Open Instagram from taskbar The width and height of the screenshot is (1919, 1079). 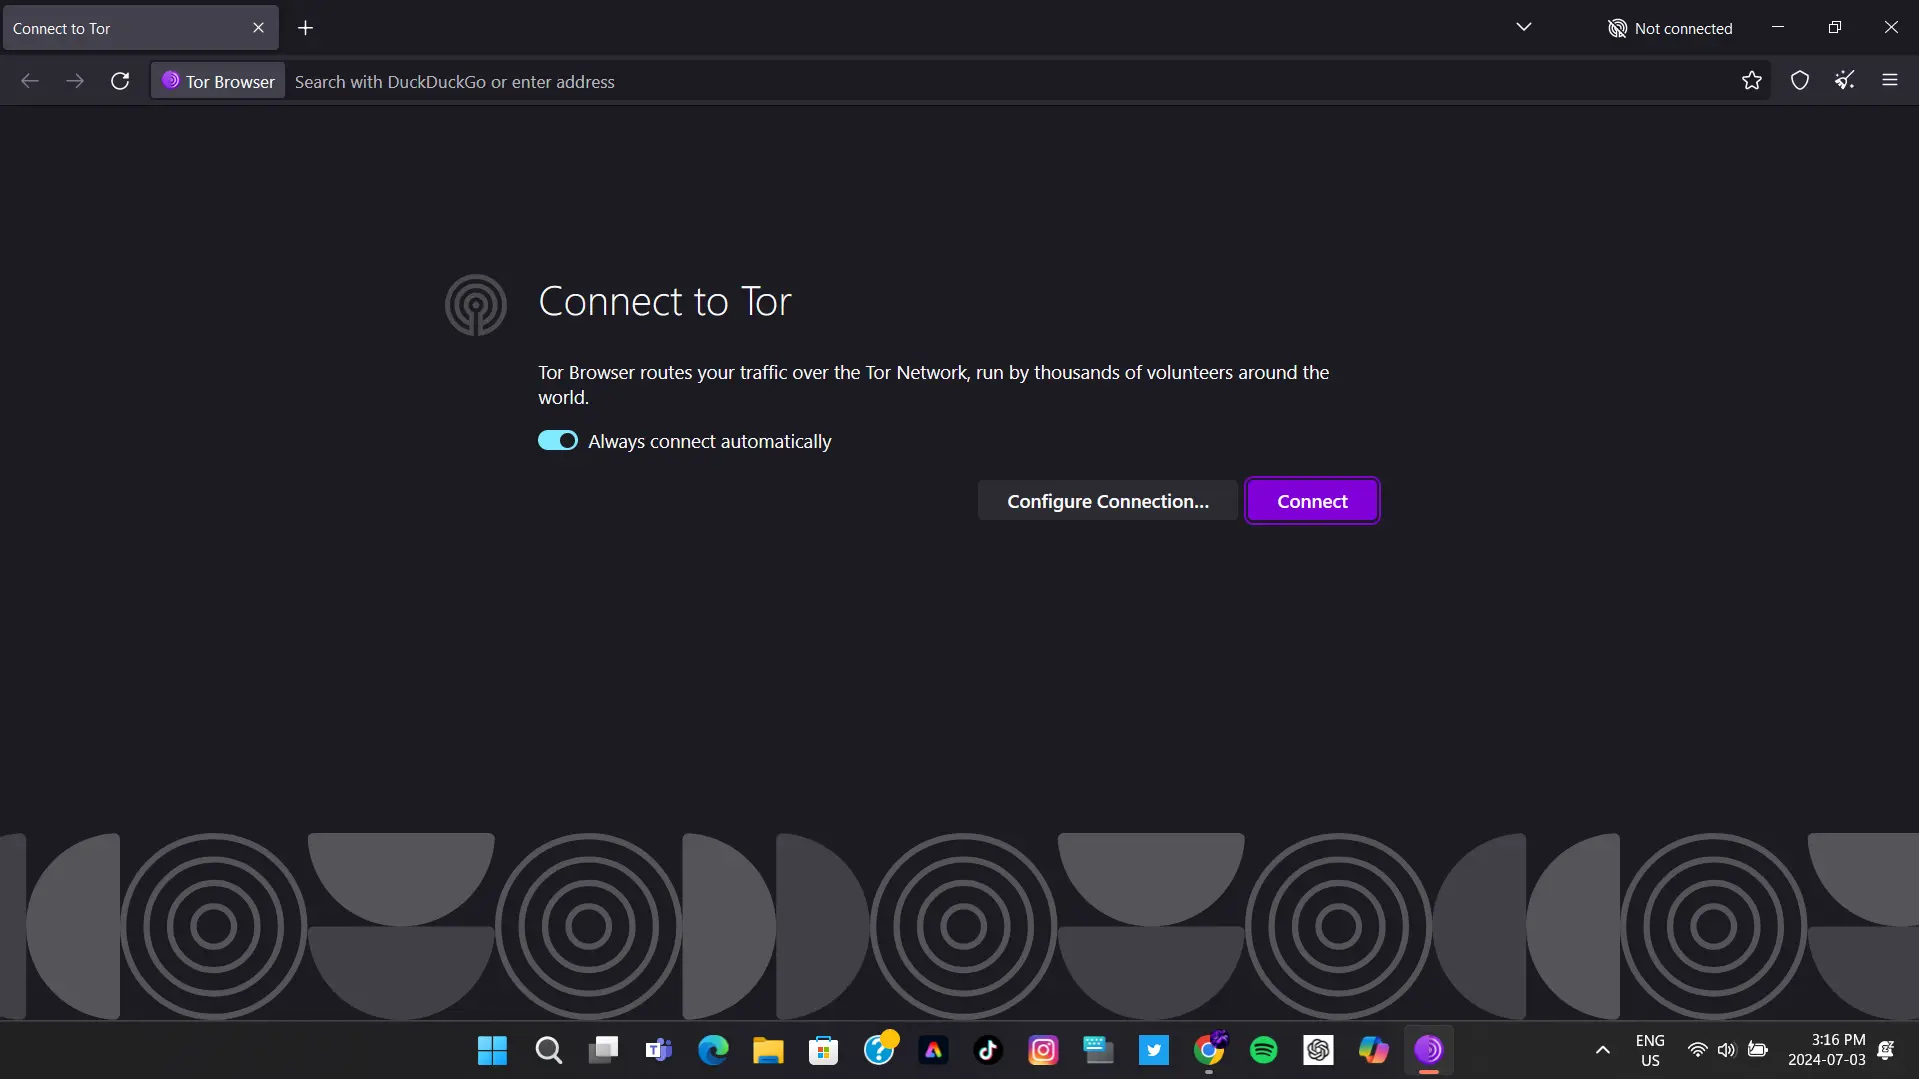coord(1043,1050)
